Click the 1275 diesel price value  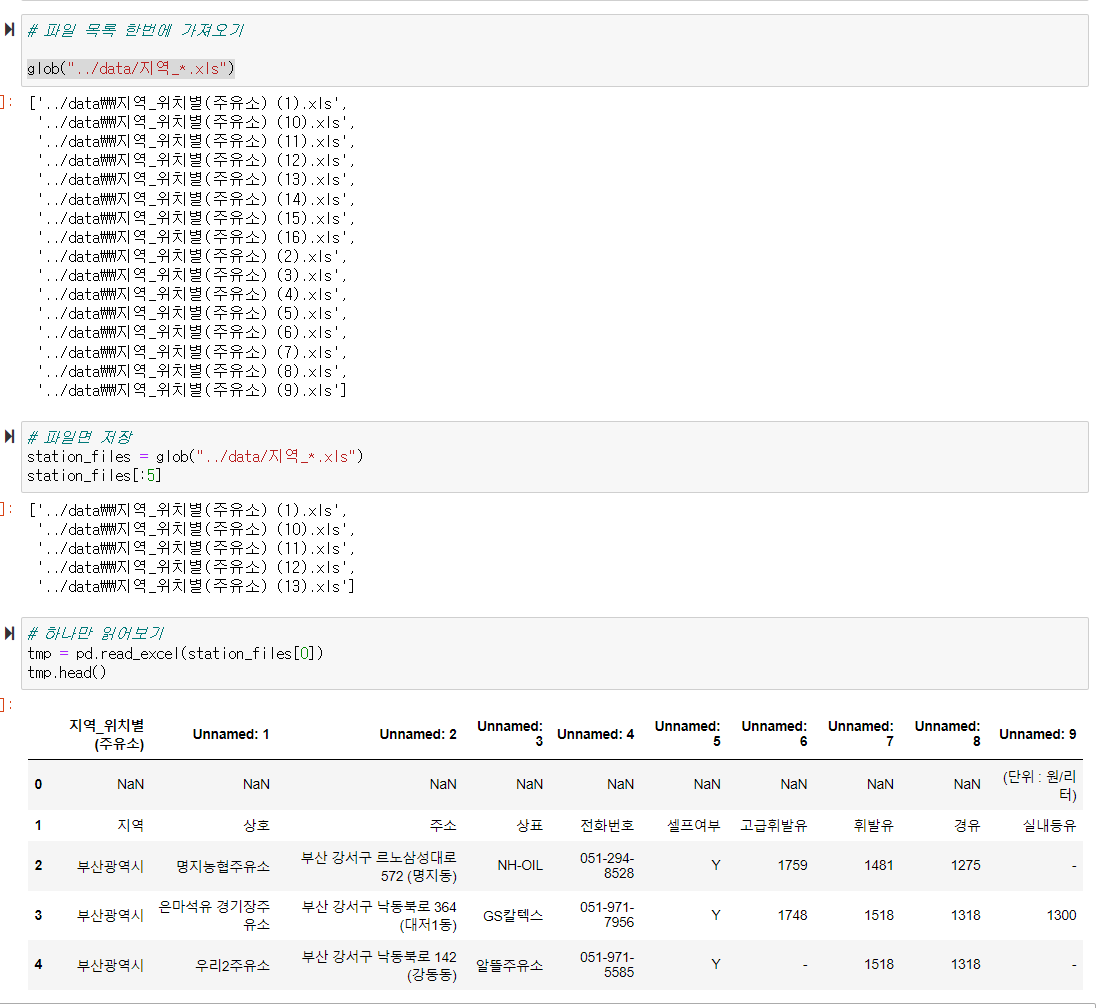pos(965,865)
